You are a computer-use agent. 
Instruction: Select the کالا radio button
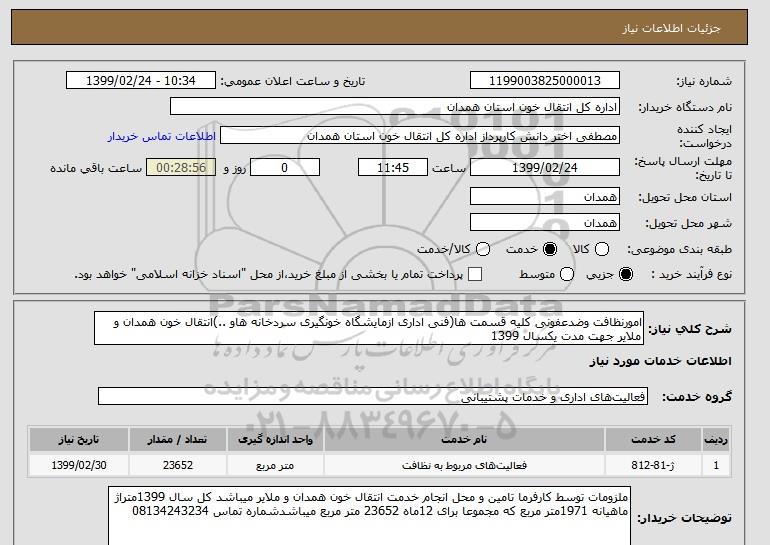(602, 249)
